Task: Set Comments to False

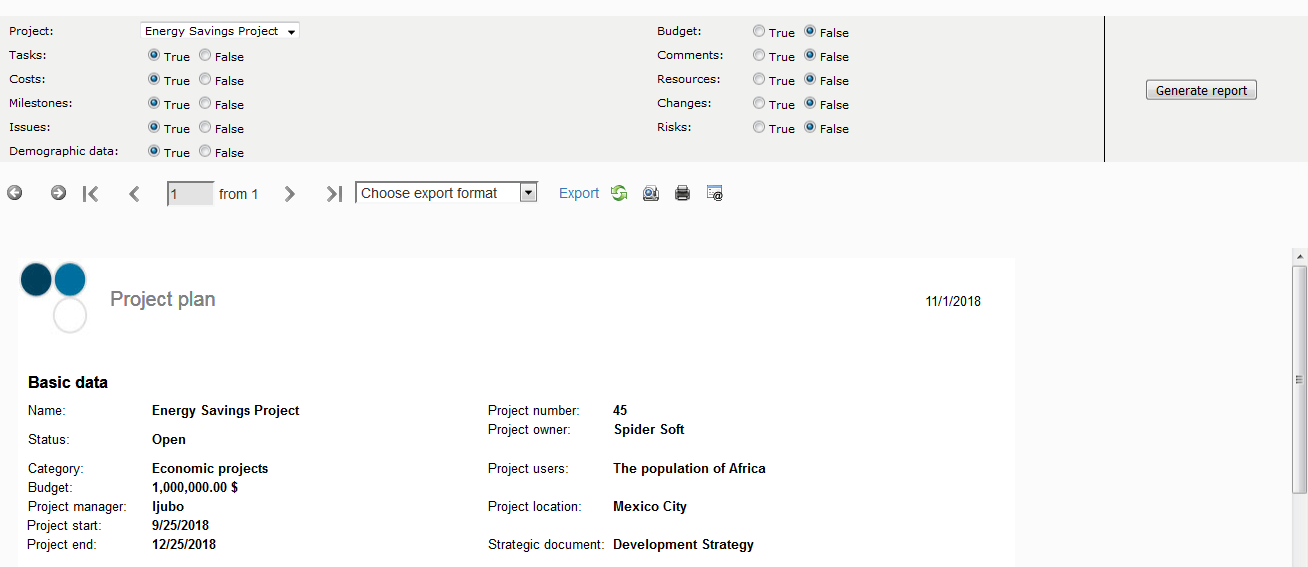Action: pyautogui.click(x=810, y=56)
